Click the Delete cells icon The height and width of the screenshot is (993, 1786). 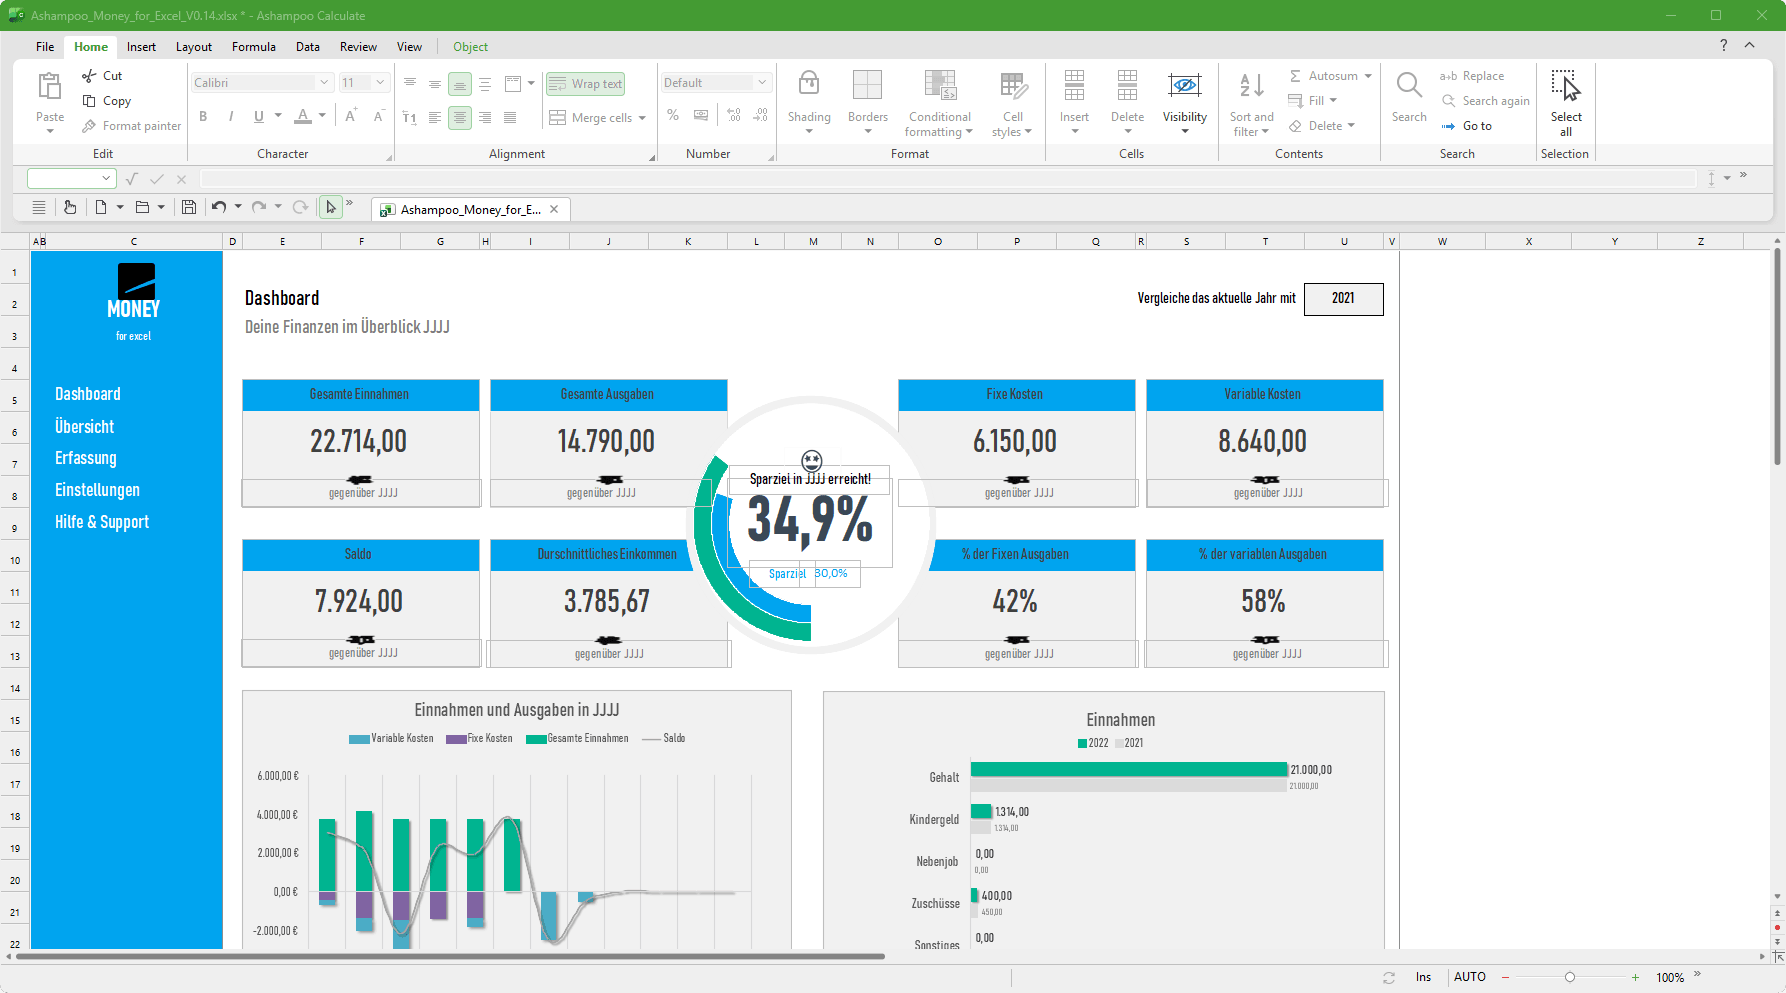[1127, 86]
